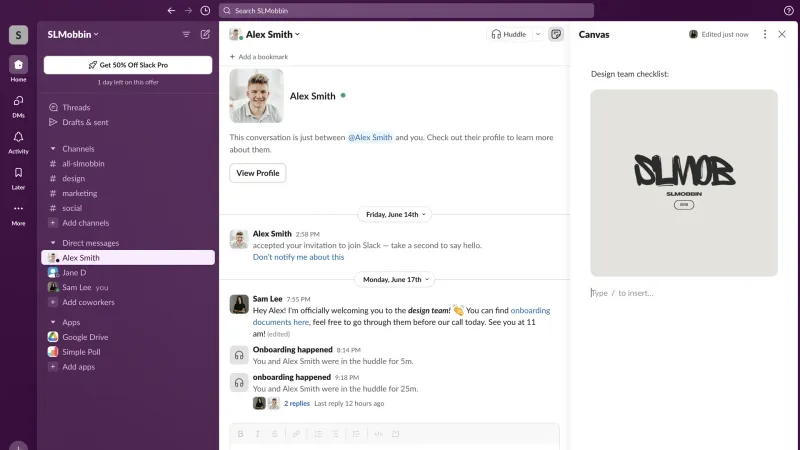This screenshot has height=450, width=800.
Task: Click code block formatting button
Action: pyautogui.click(x=395, y=434)
